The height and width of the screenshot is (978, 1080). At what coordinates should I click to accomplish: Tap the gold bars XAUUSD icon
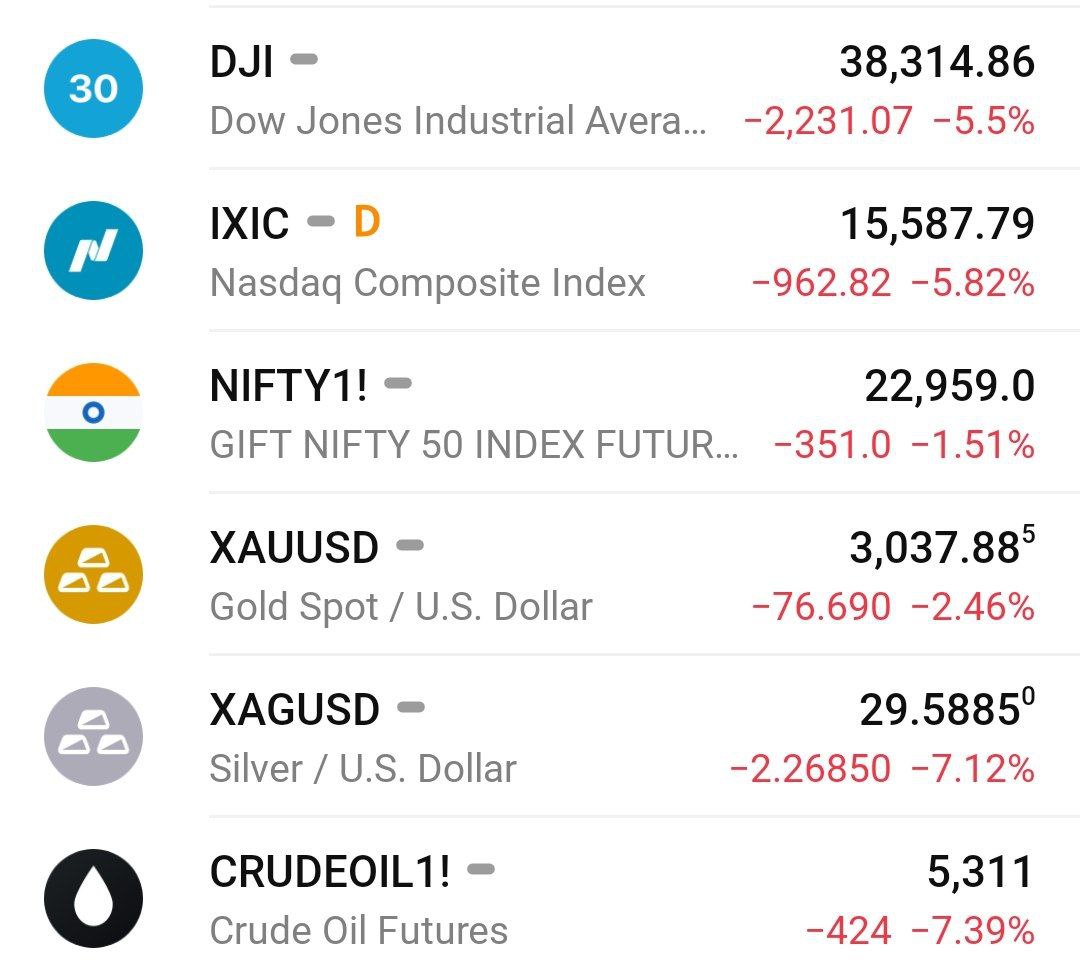click(93, 574)
